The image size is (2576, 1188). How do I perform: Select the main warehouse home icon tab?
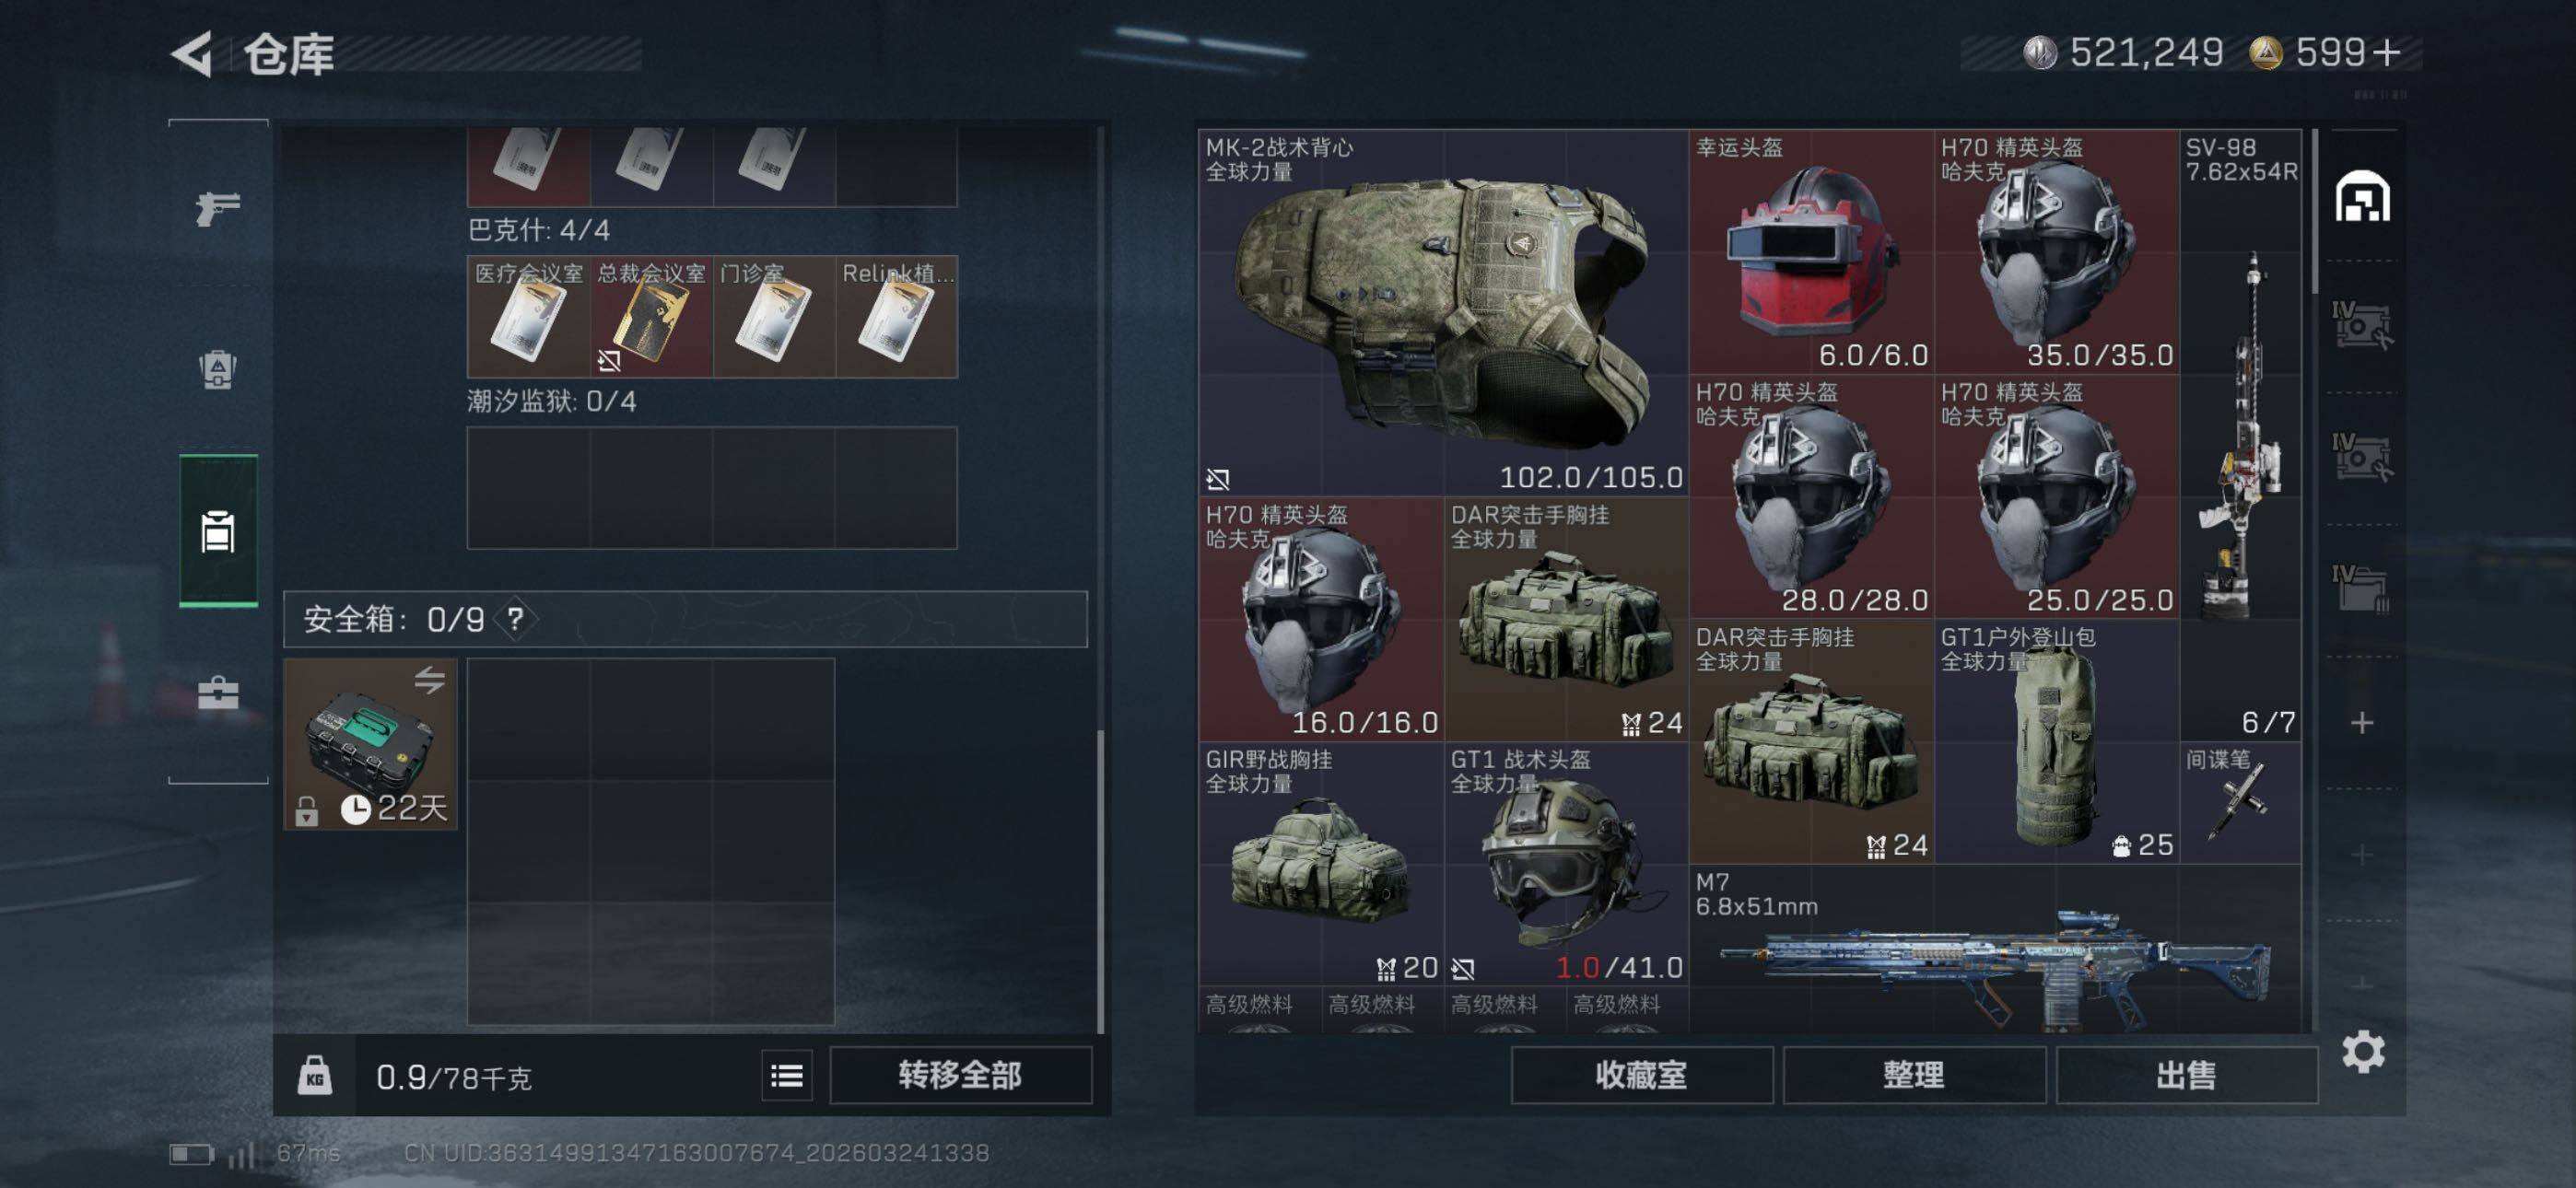tap(2362, 196)
